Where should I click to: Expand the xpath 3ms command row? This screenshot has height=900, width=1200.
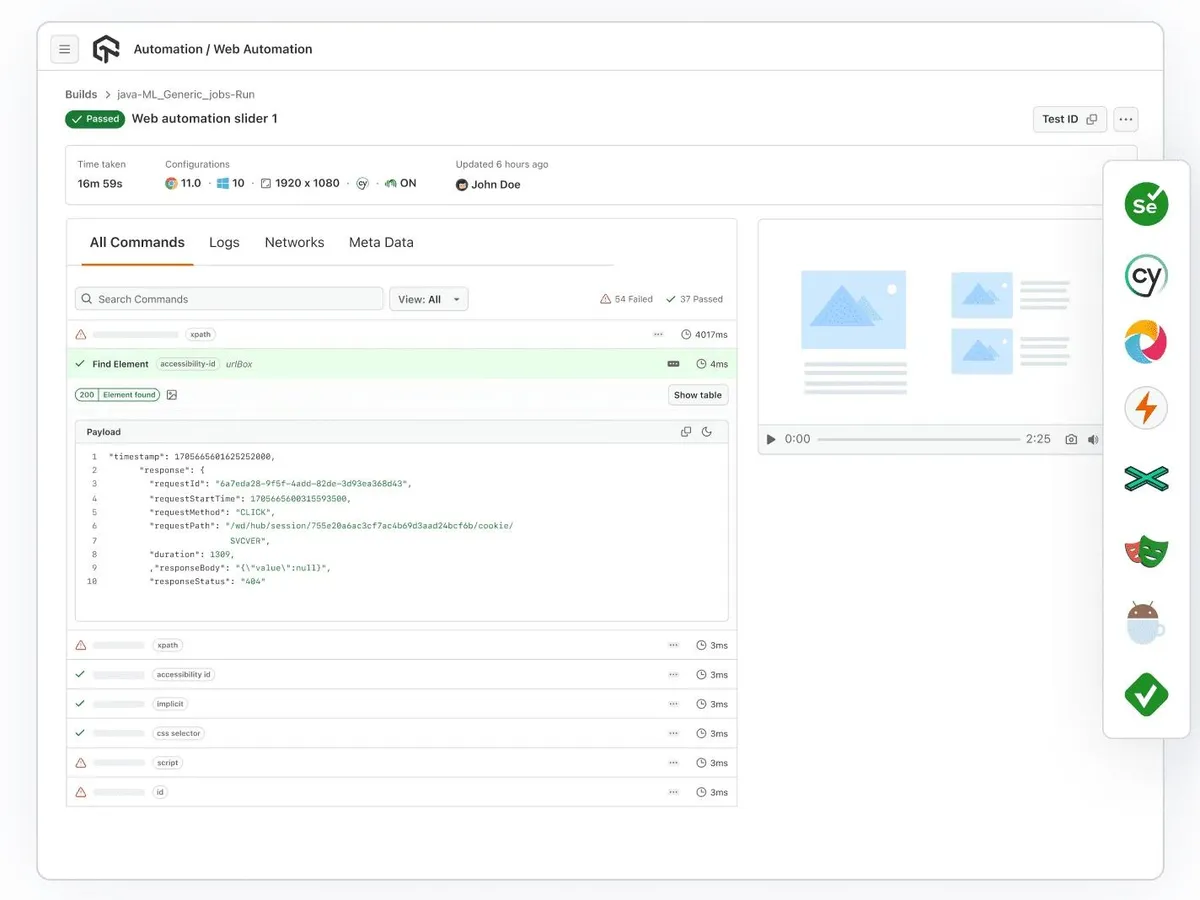tap(401, 645)
